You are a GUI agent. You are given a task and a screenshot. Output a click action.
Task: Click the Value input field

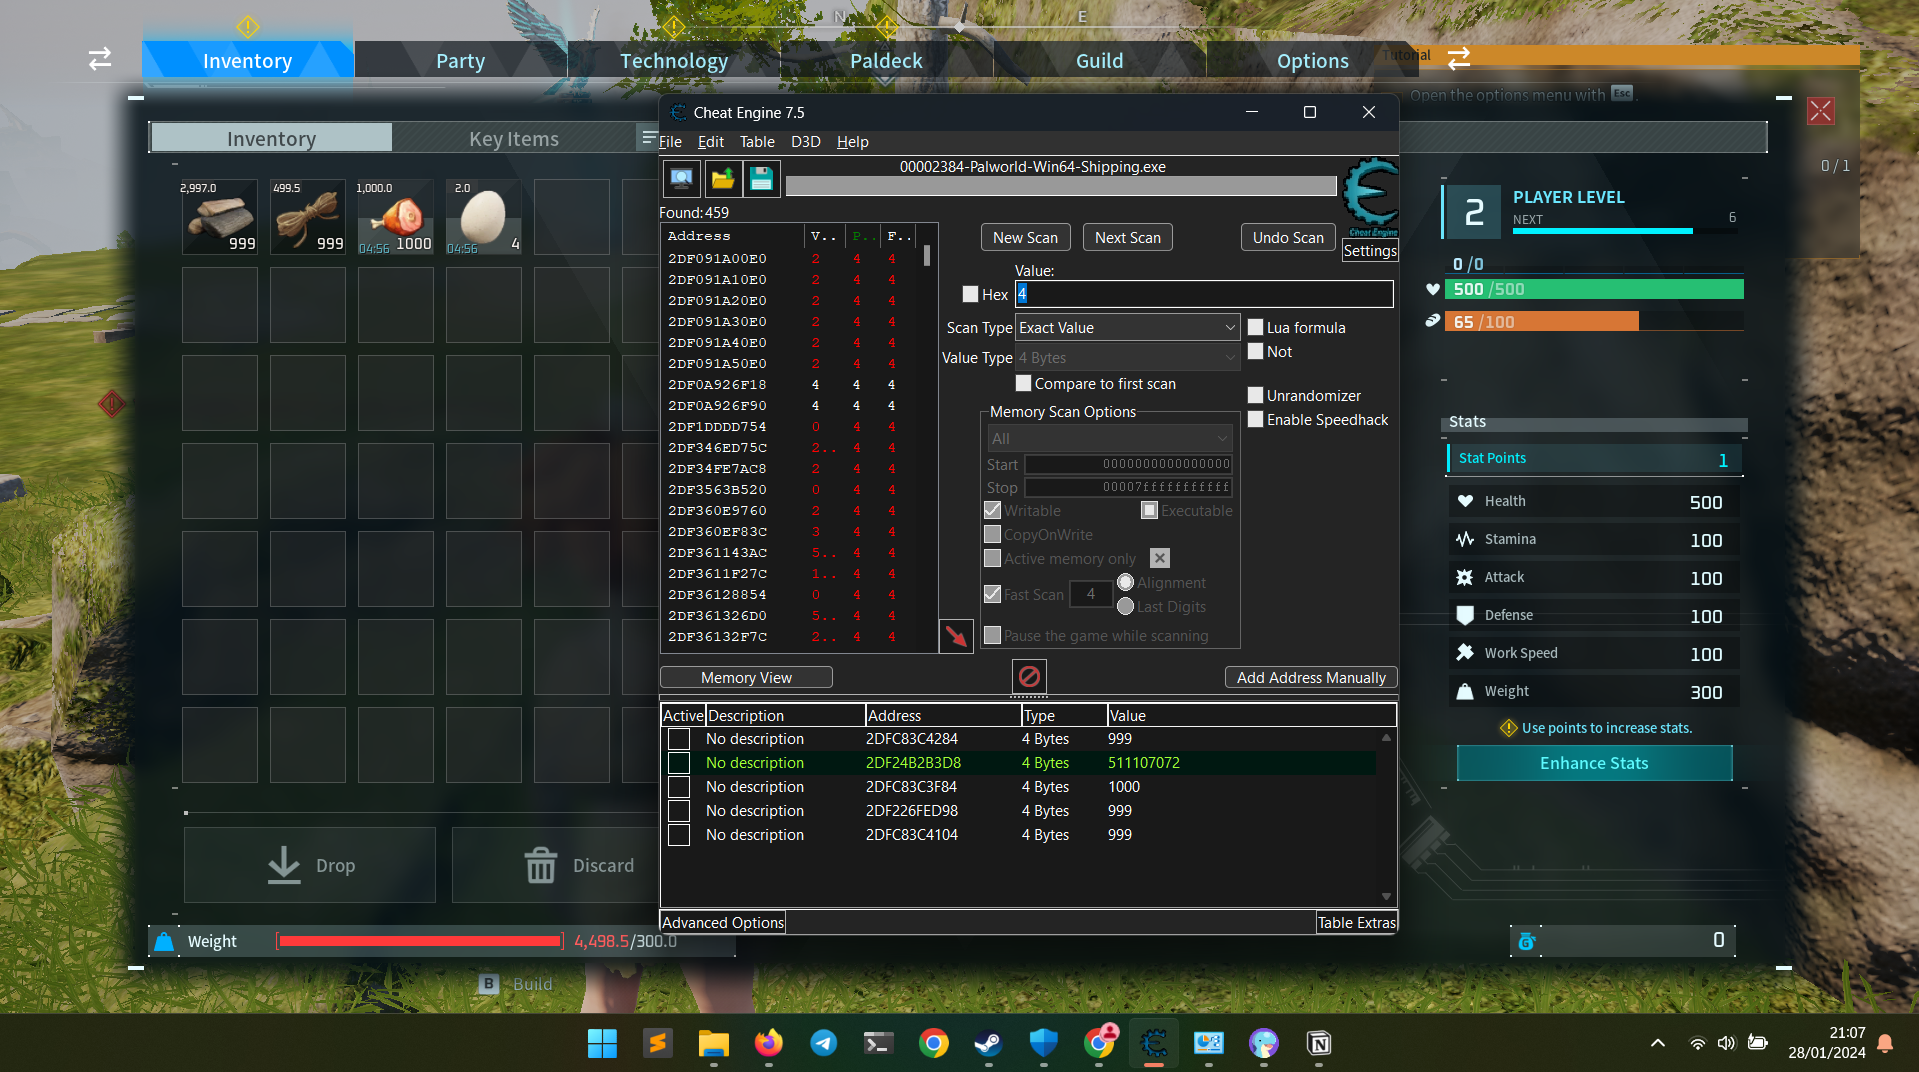[x=1204, y=294]
